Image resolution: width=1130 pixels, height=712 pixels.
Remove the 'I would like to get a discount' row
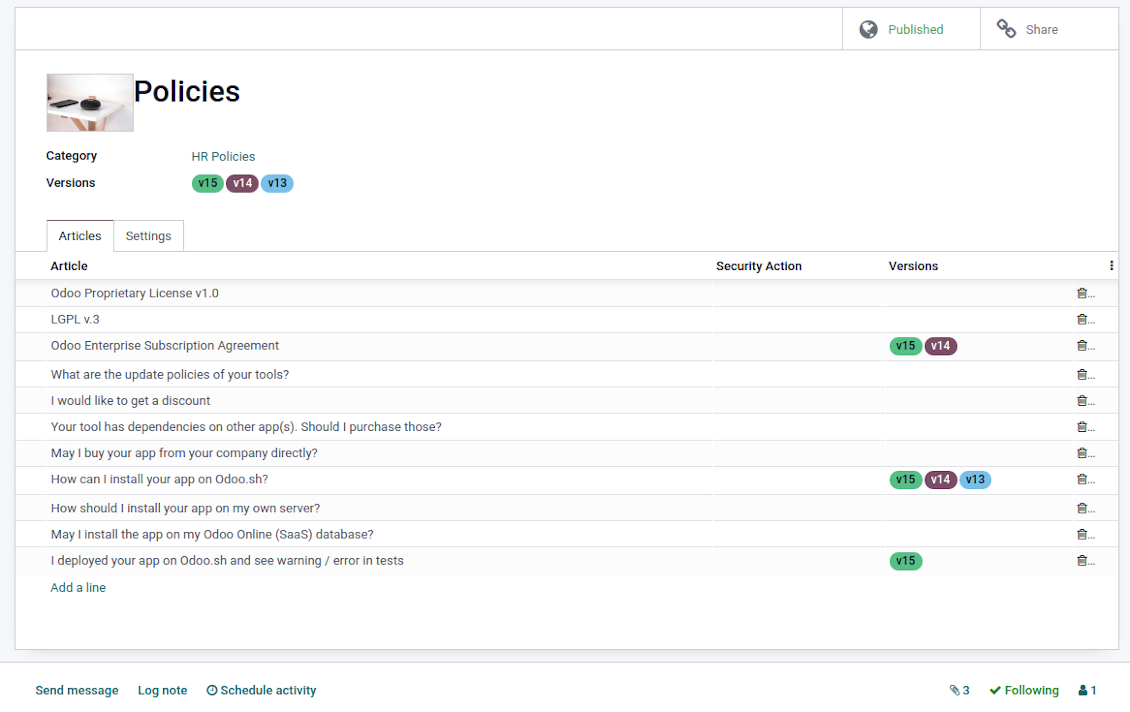click(1082, 401)
